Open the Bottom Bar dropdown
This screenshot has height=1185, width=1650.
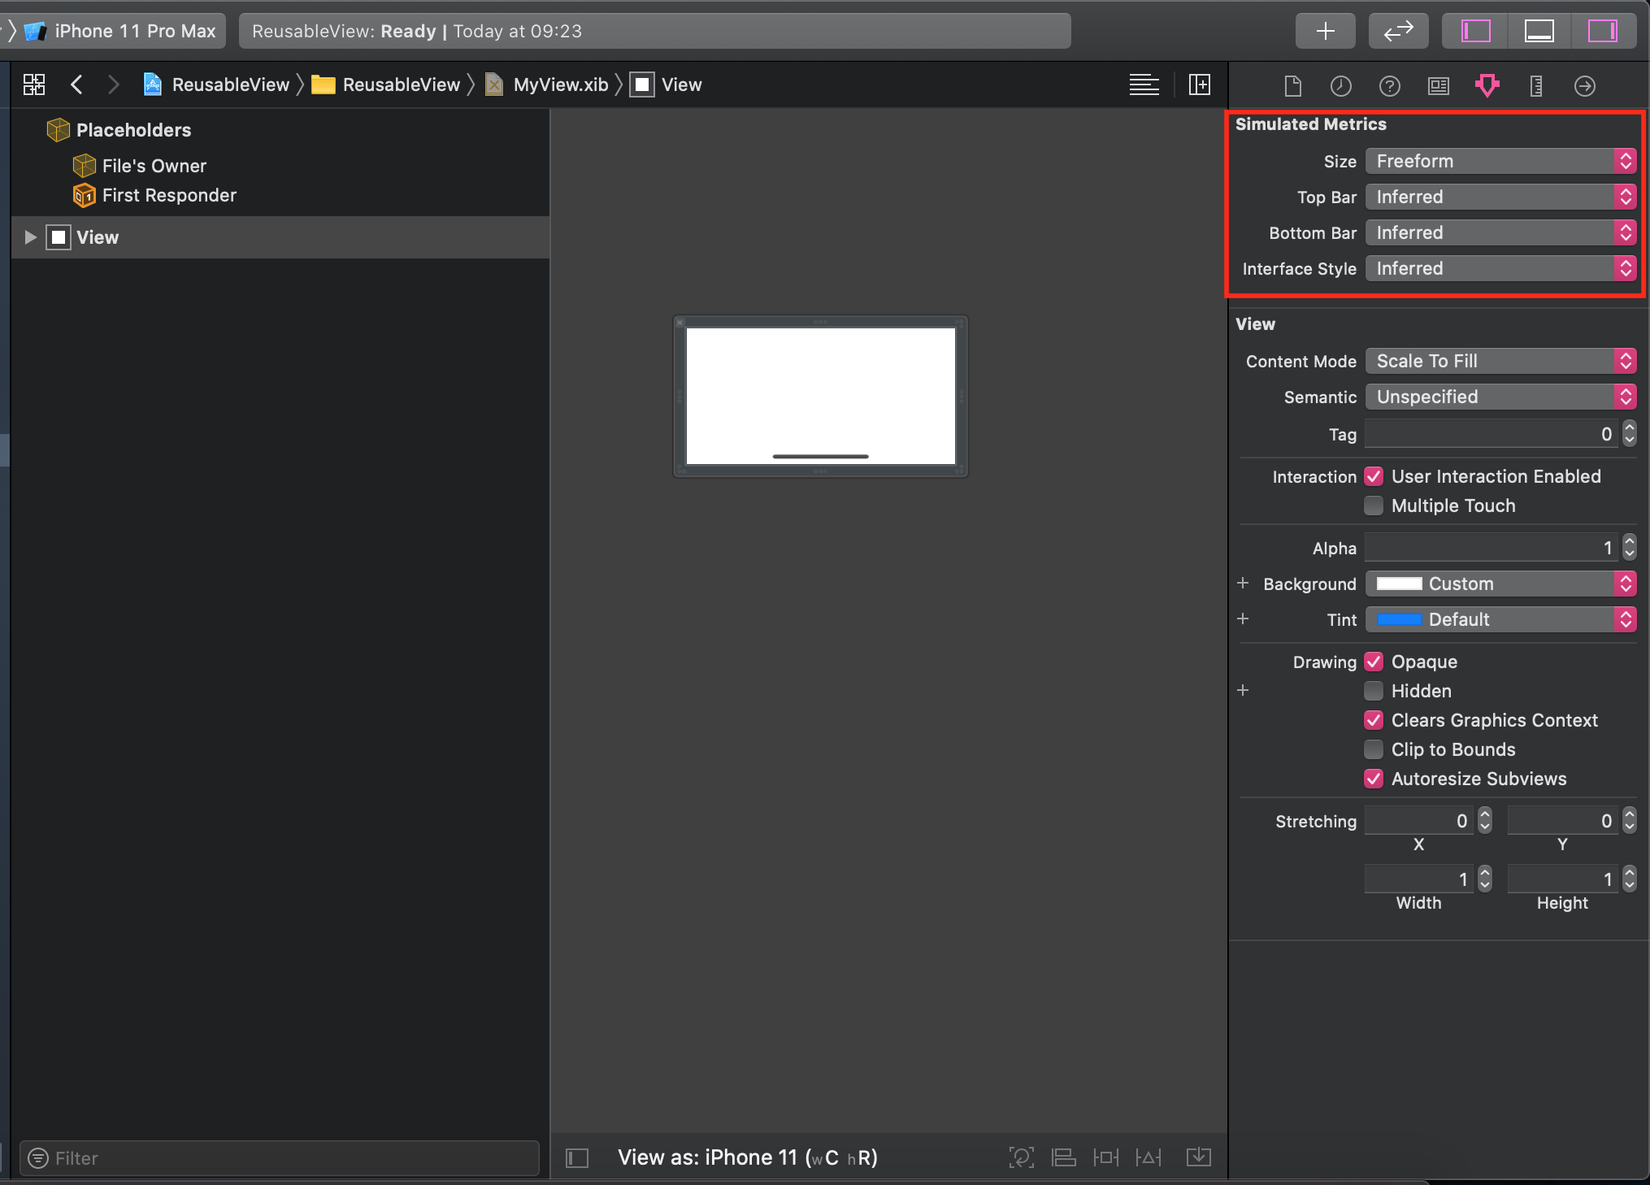[1501, 233]
